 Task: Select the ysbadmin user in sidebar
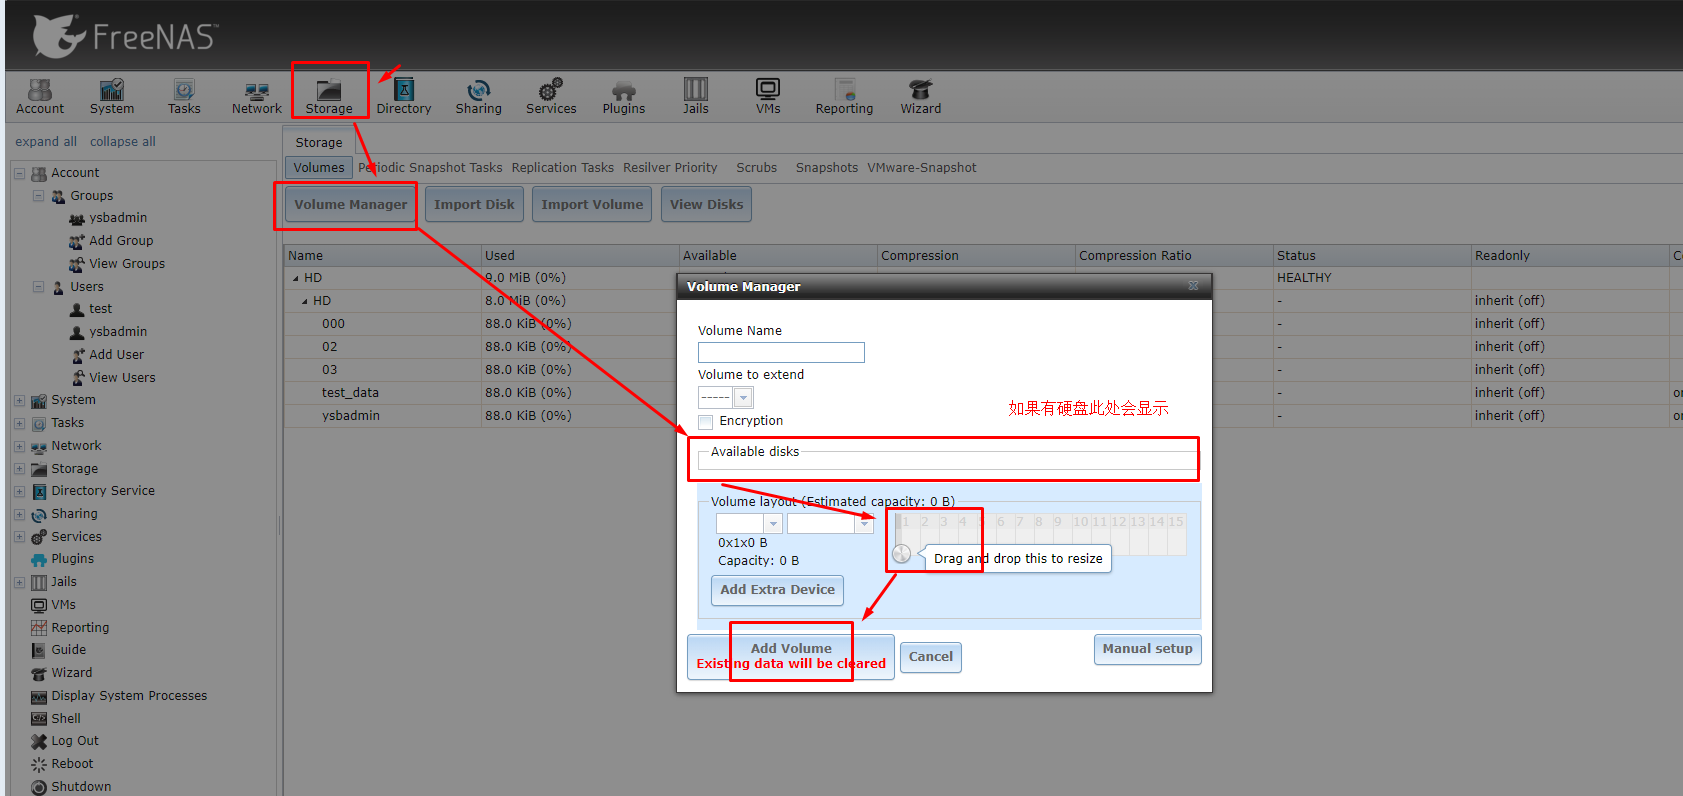[x=118, y=332]
